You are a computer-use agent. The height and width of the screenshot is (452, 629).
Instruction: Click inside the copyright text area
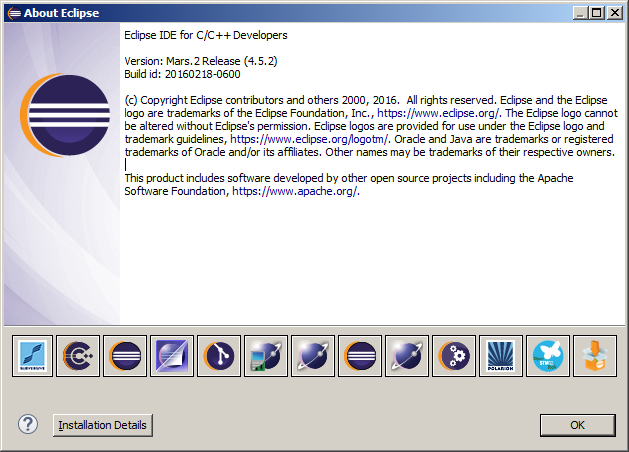[x=370, y=127]
